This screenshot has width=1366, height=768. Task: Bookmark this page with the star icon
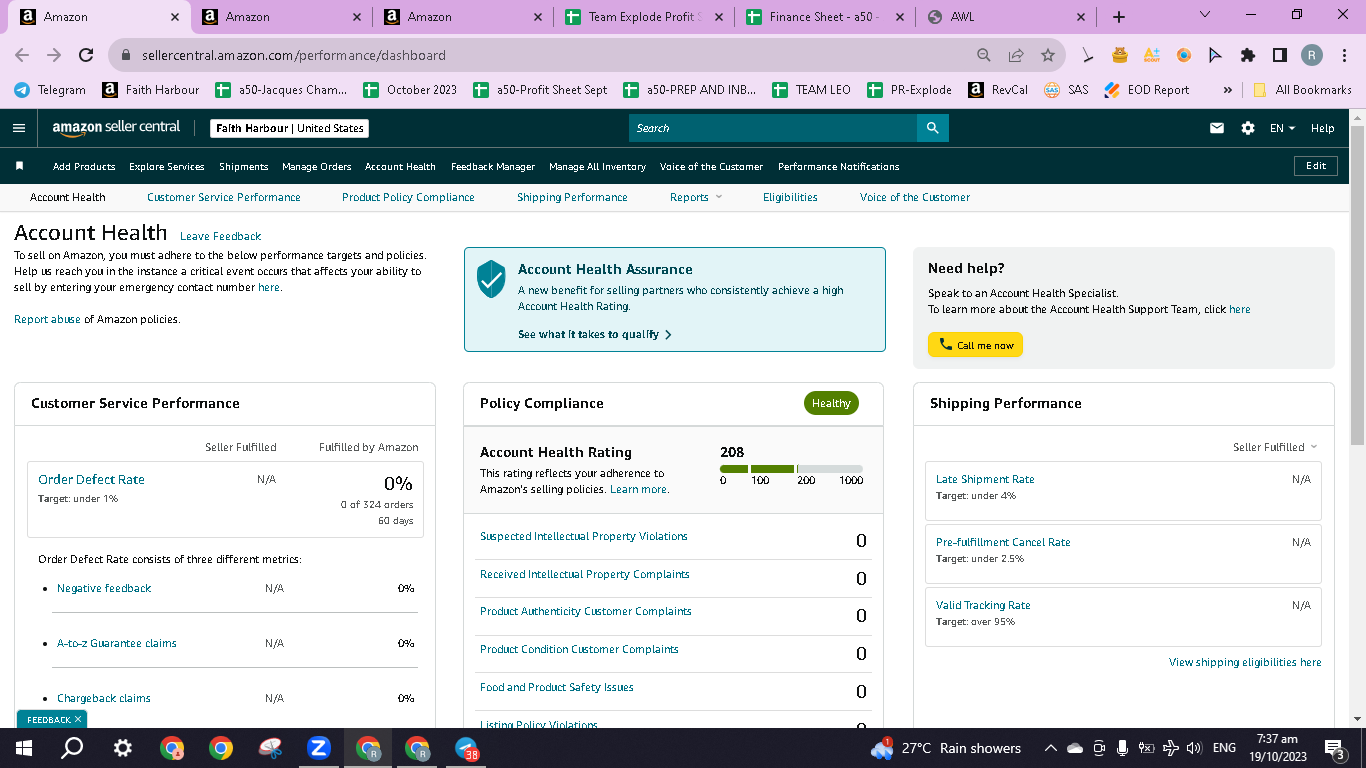tap(1047, 55)
